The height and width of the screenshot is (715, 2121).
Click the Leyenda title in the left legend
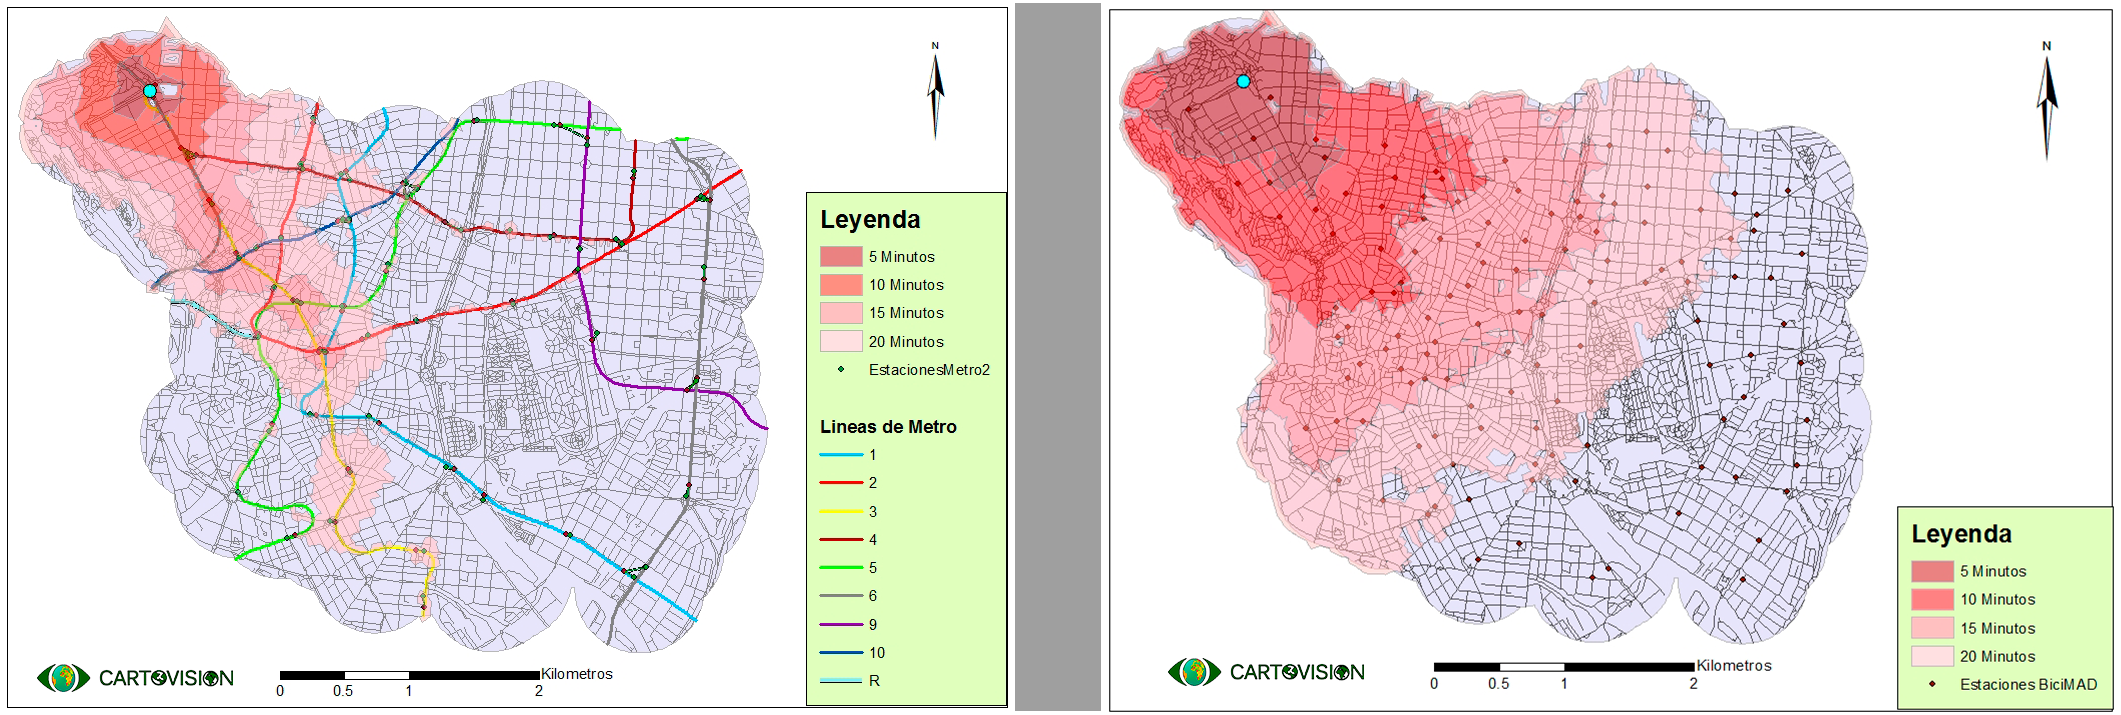pos(870,220)
